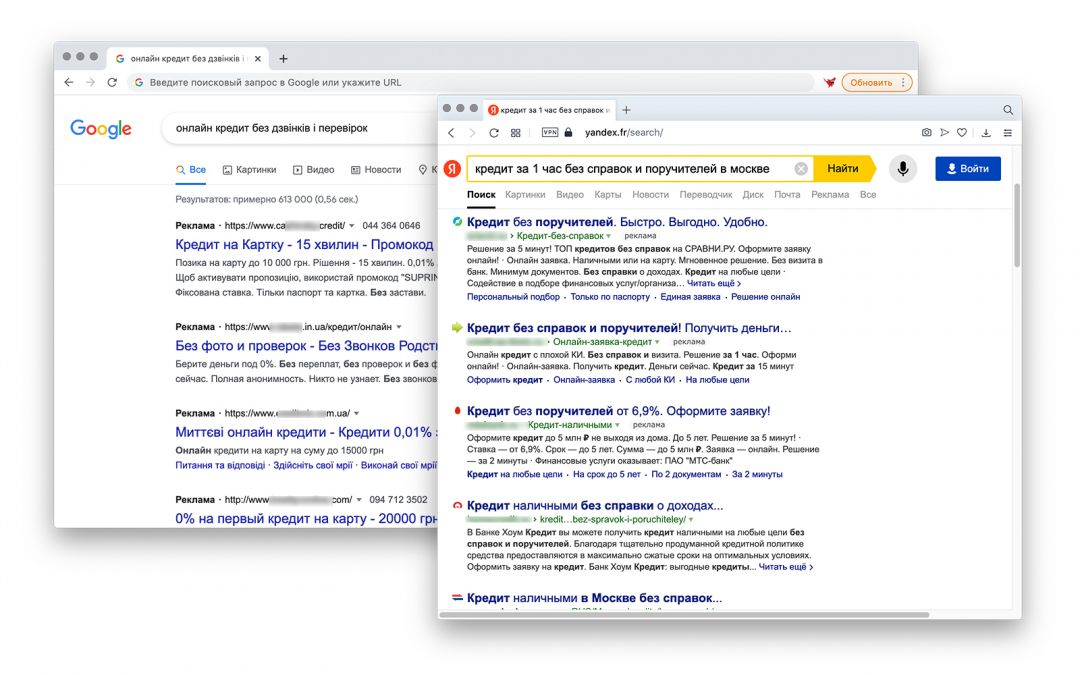Viewport: 1080px width, 675px height.
Task: Select the Поиск tab on Yandex
Action: click(x=481, y=195)
